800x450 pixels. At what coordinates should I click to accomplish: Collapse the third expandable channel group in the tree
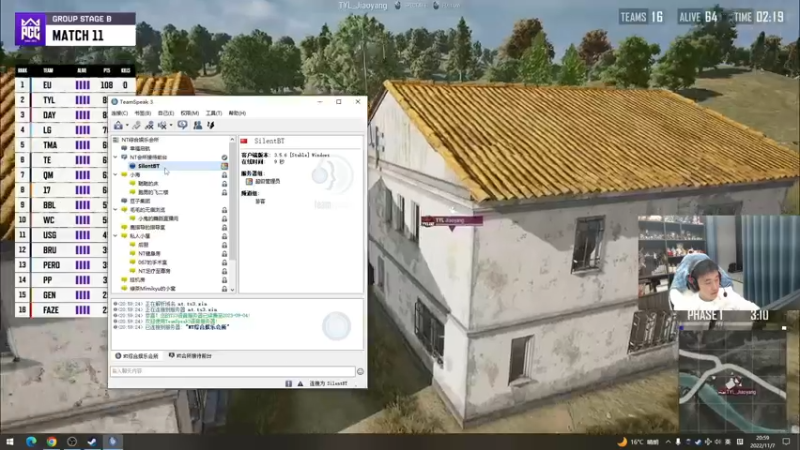coord(116,210)
